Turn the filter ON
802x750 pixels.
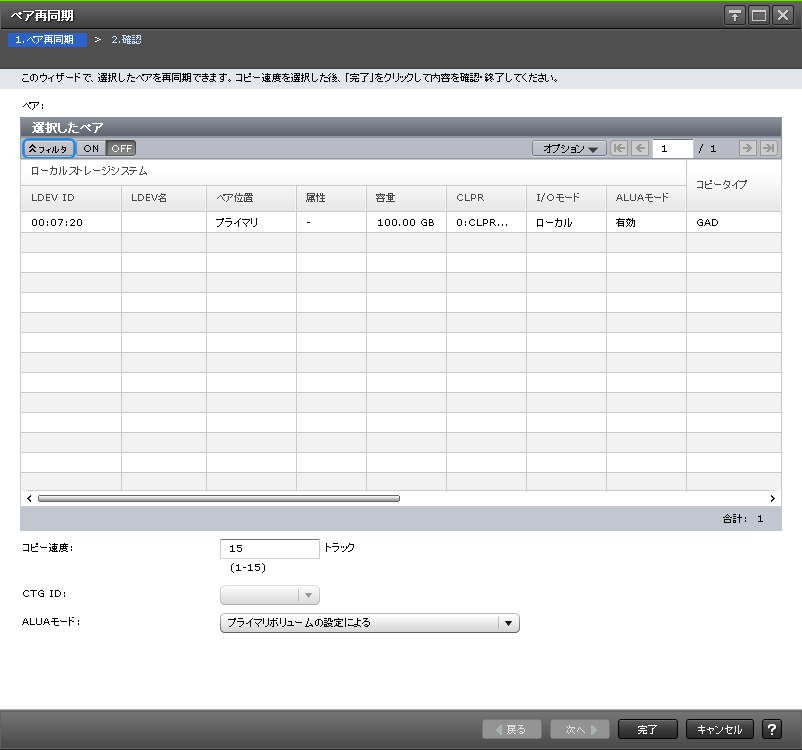click(91, 148)
